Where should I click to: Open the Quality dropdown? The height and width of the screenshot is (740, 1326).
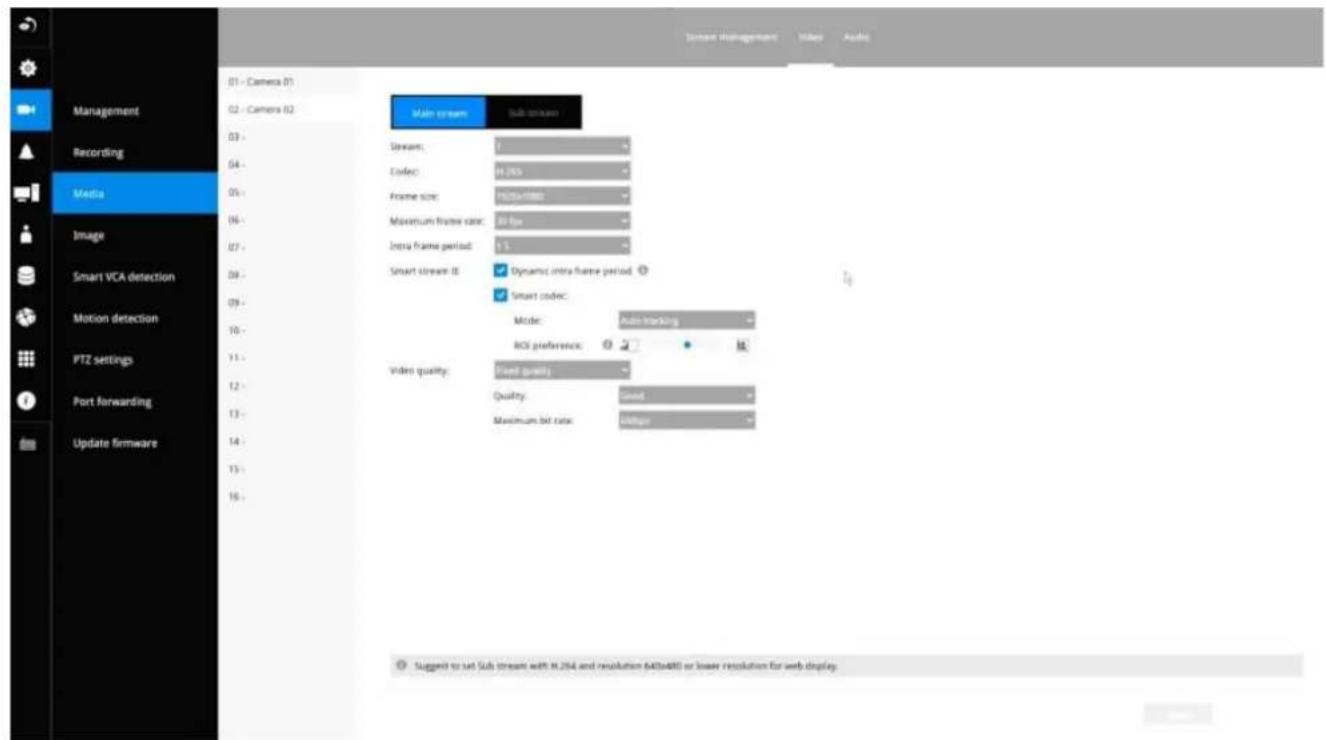(687, 395)
